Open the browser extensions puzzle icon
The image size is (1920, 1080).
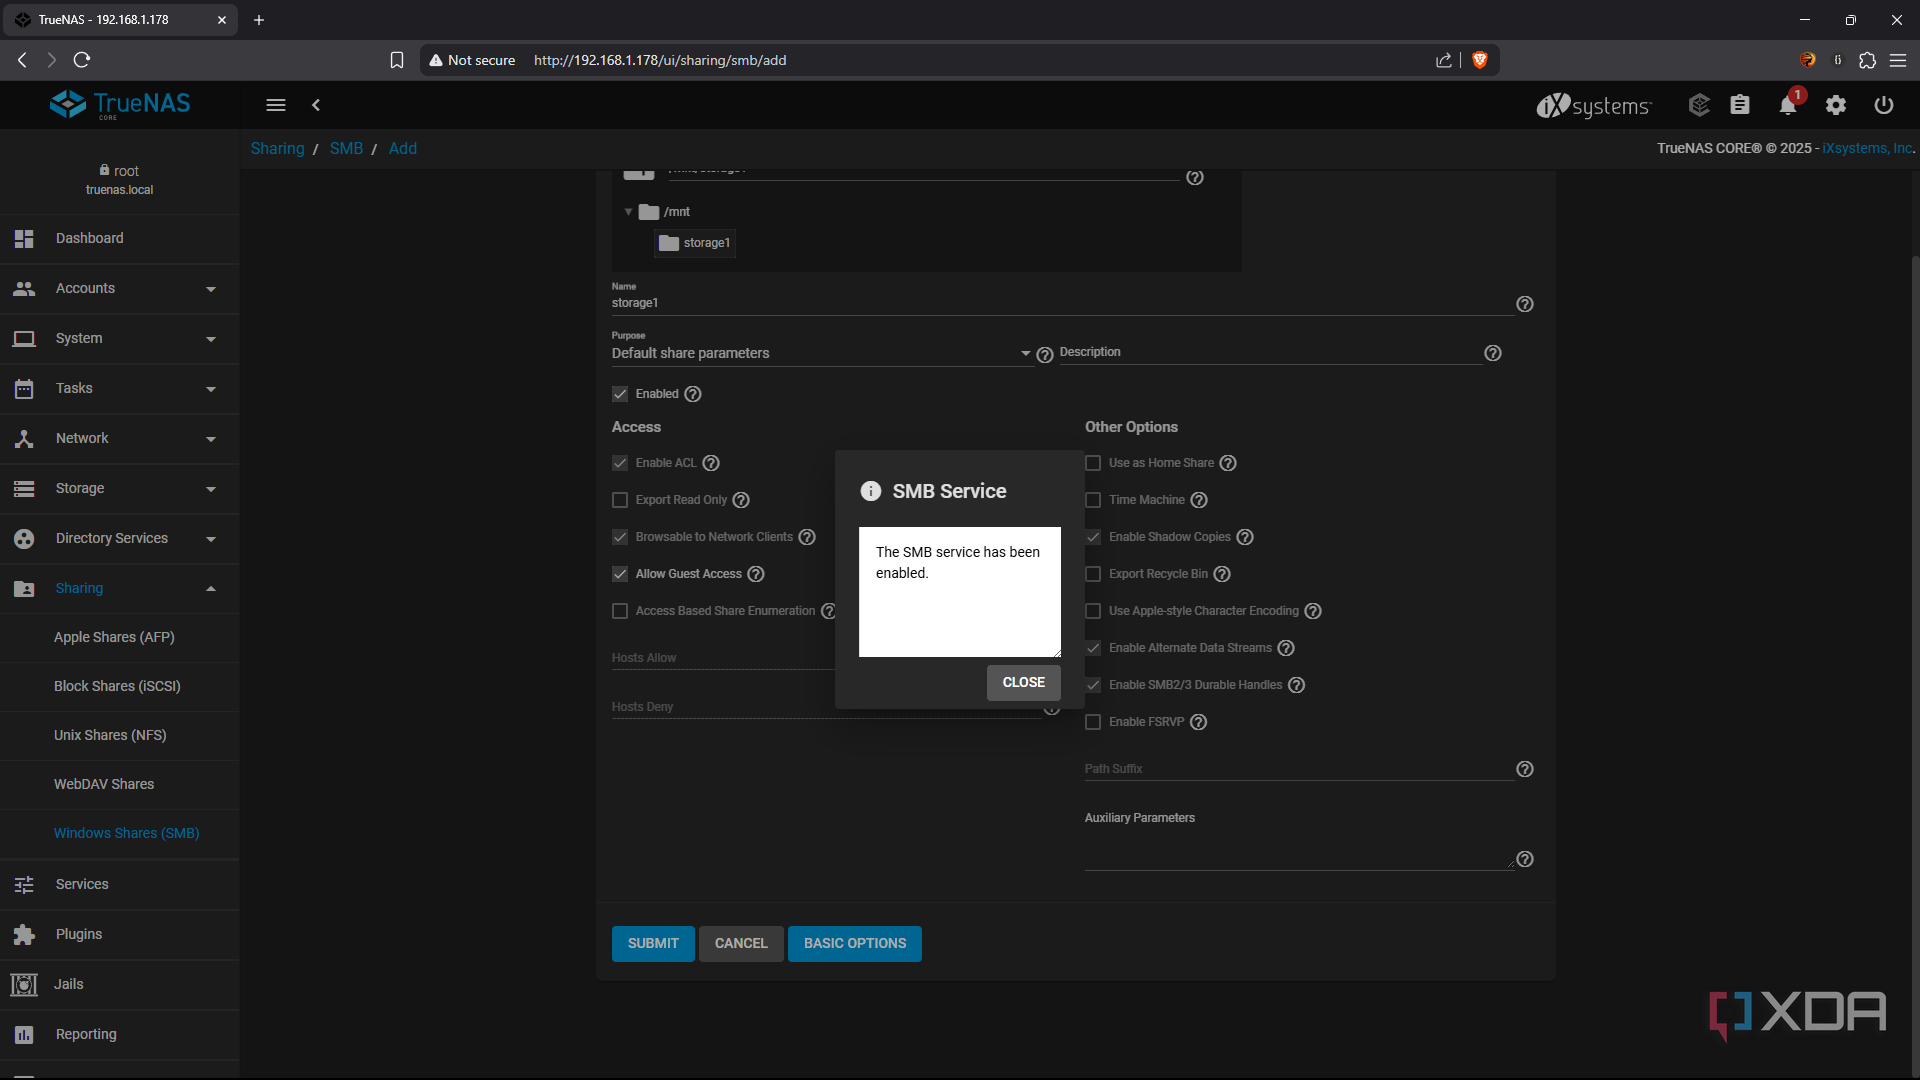pyautogui.click(x=1867, y=60)
